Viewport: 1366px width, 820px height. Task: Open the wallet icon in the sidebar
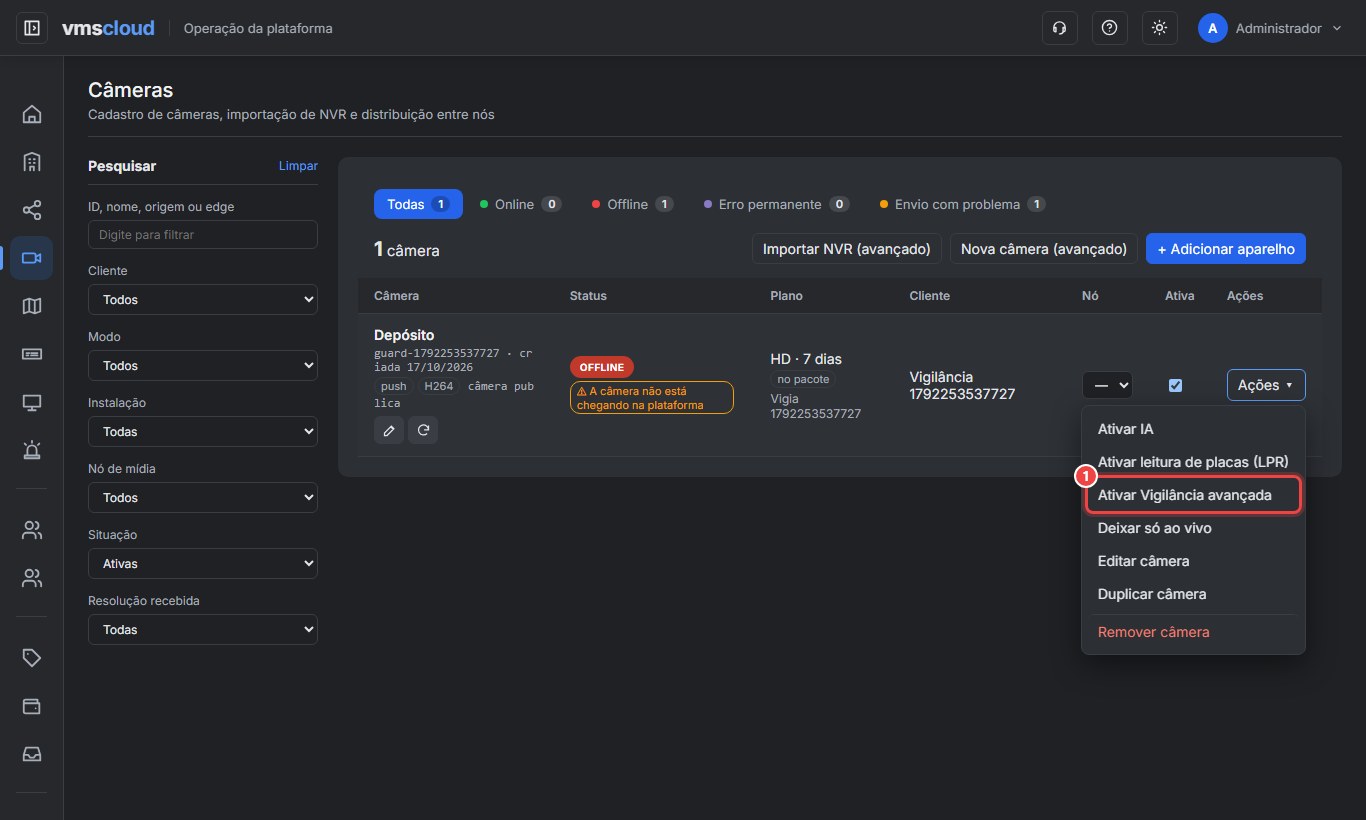32,706
